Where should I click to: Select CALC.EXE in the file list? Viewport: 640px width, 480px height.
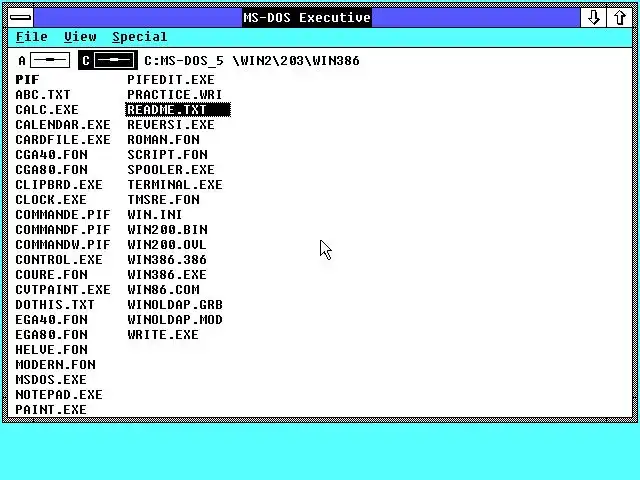point(47,110)
